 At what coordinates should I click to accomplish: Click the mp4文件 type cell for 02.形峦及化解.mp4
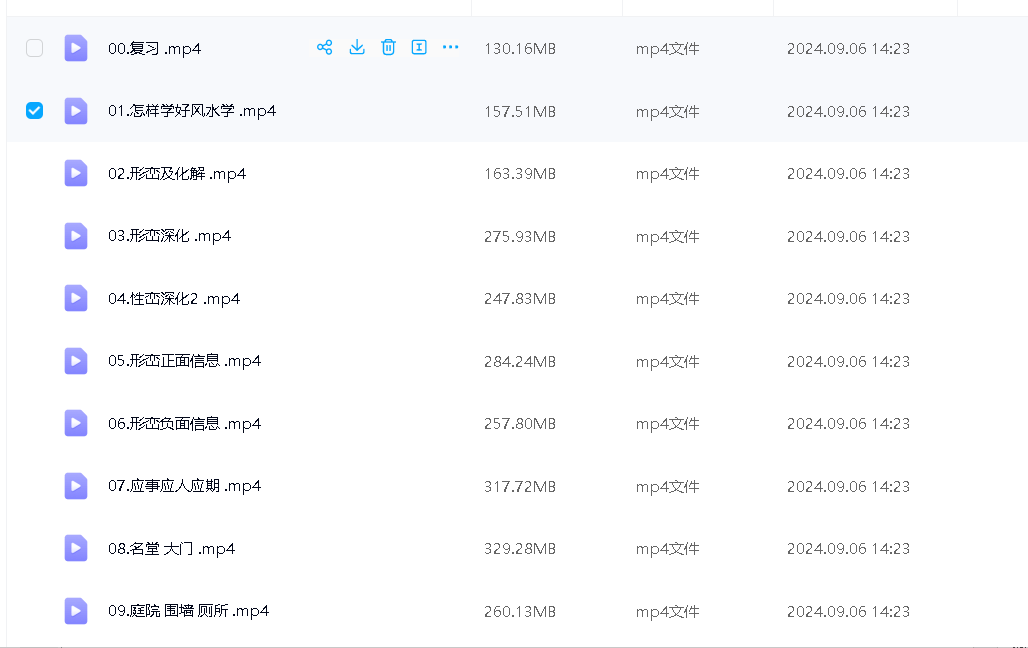tap(667, 174)
